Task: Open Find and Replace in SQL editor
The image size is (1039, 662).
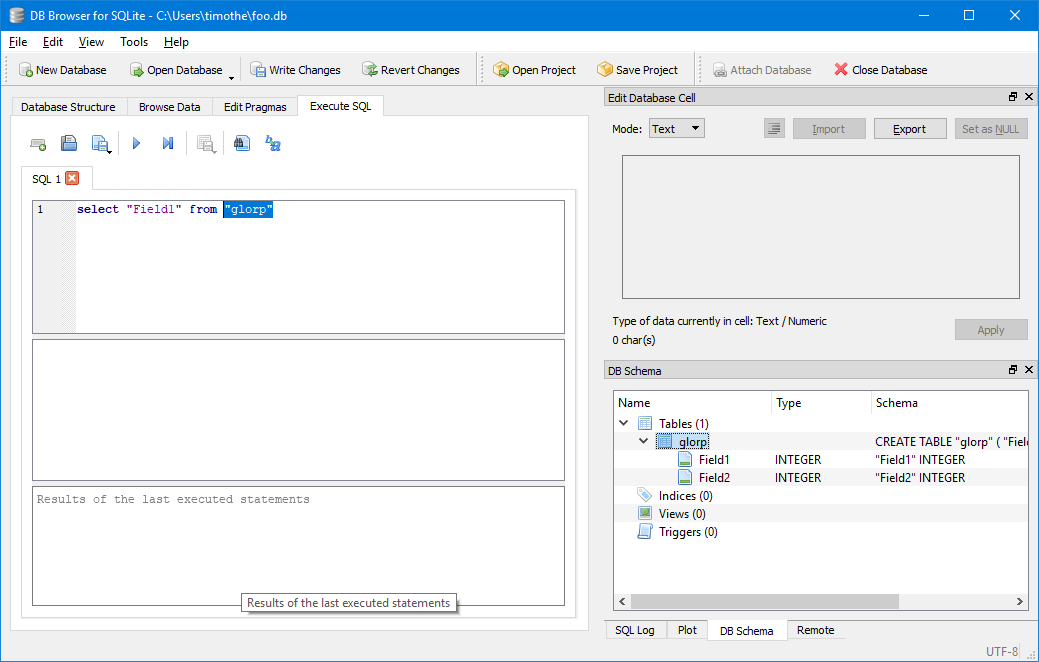Action: pos(241,143)
